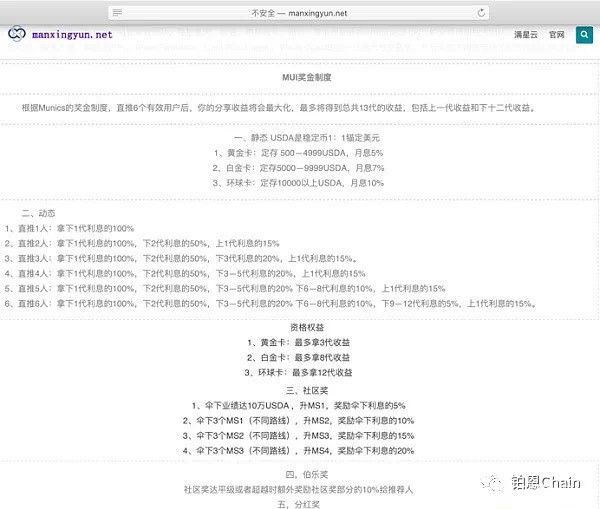The width and height of the screenshot is (600, 509).
Task: Click the 直推2人 rule line
Action: (x=142, y=243)
